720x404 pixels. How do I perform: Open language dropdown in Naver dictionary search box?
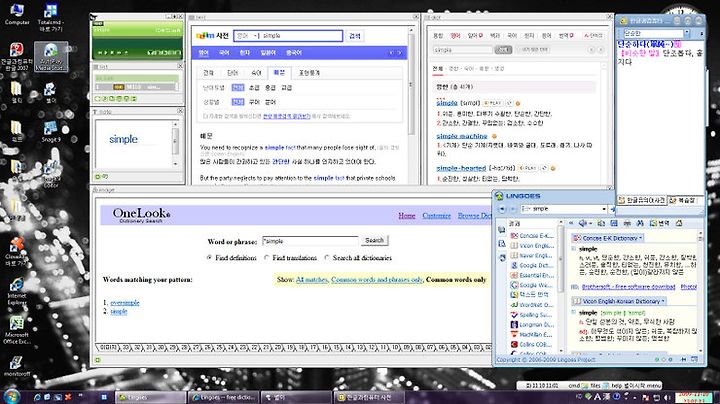point(256,36)
